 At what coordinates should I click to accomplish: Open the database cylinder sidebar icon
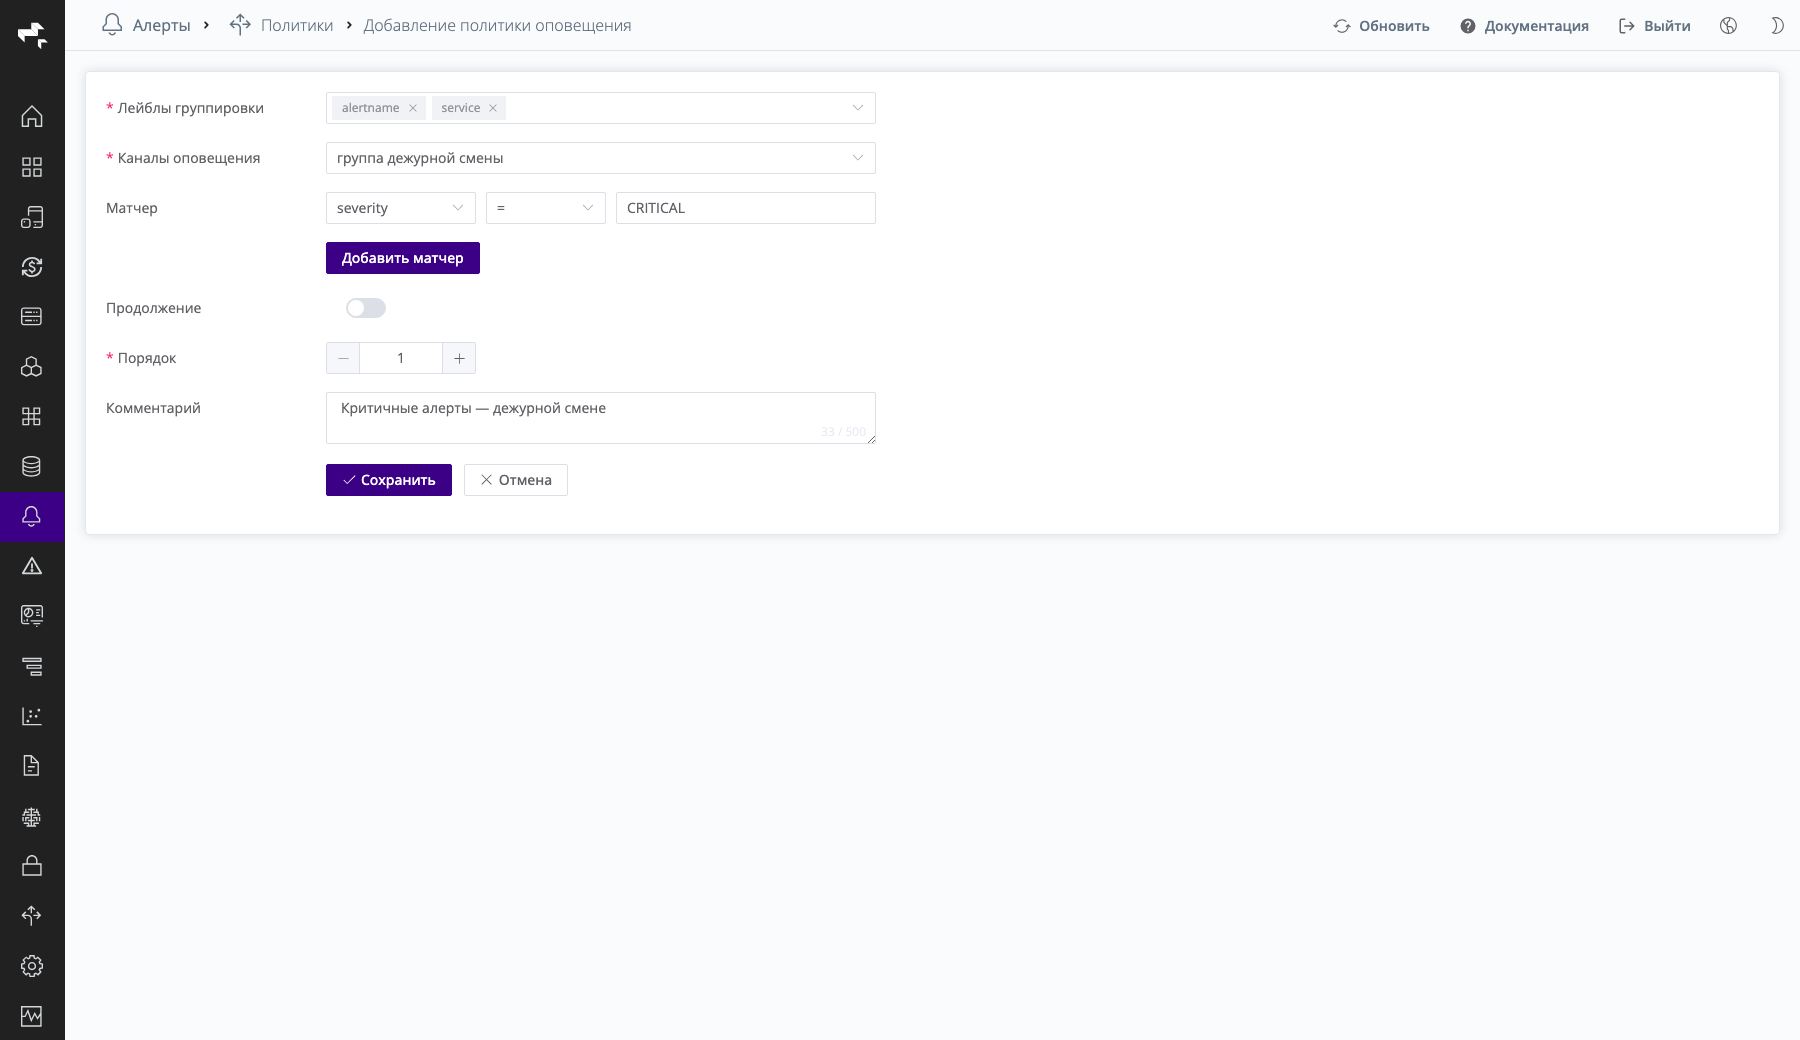(32, 467)
